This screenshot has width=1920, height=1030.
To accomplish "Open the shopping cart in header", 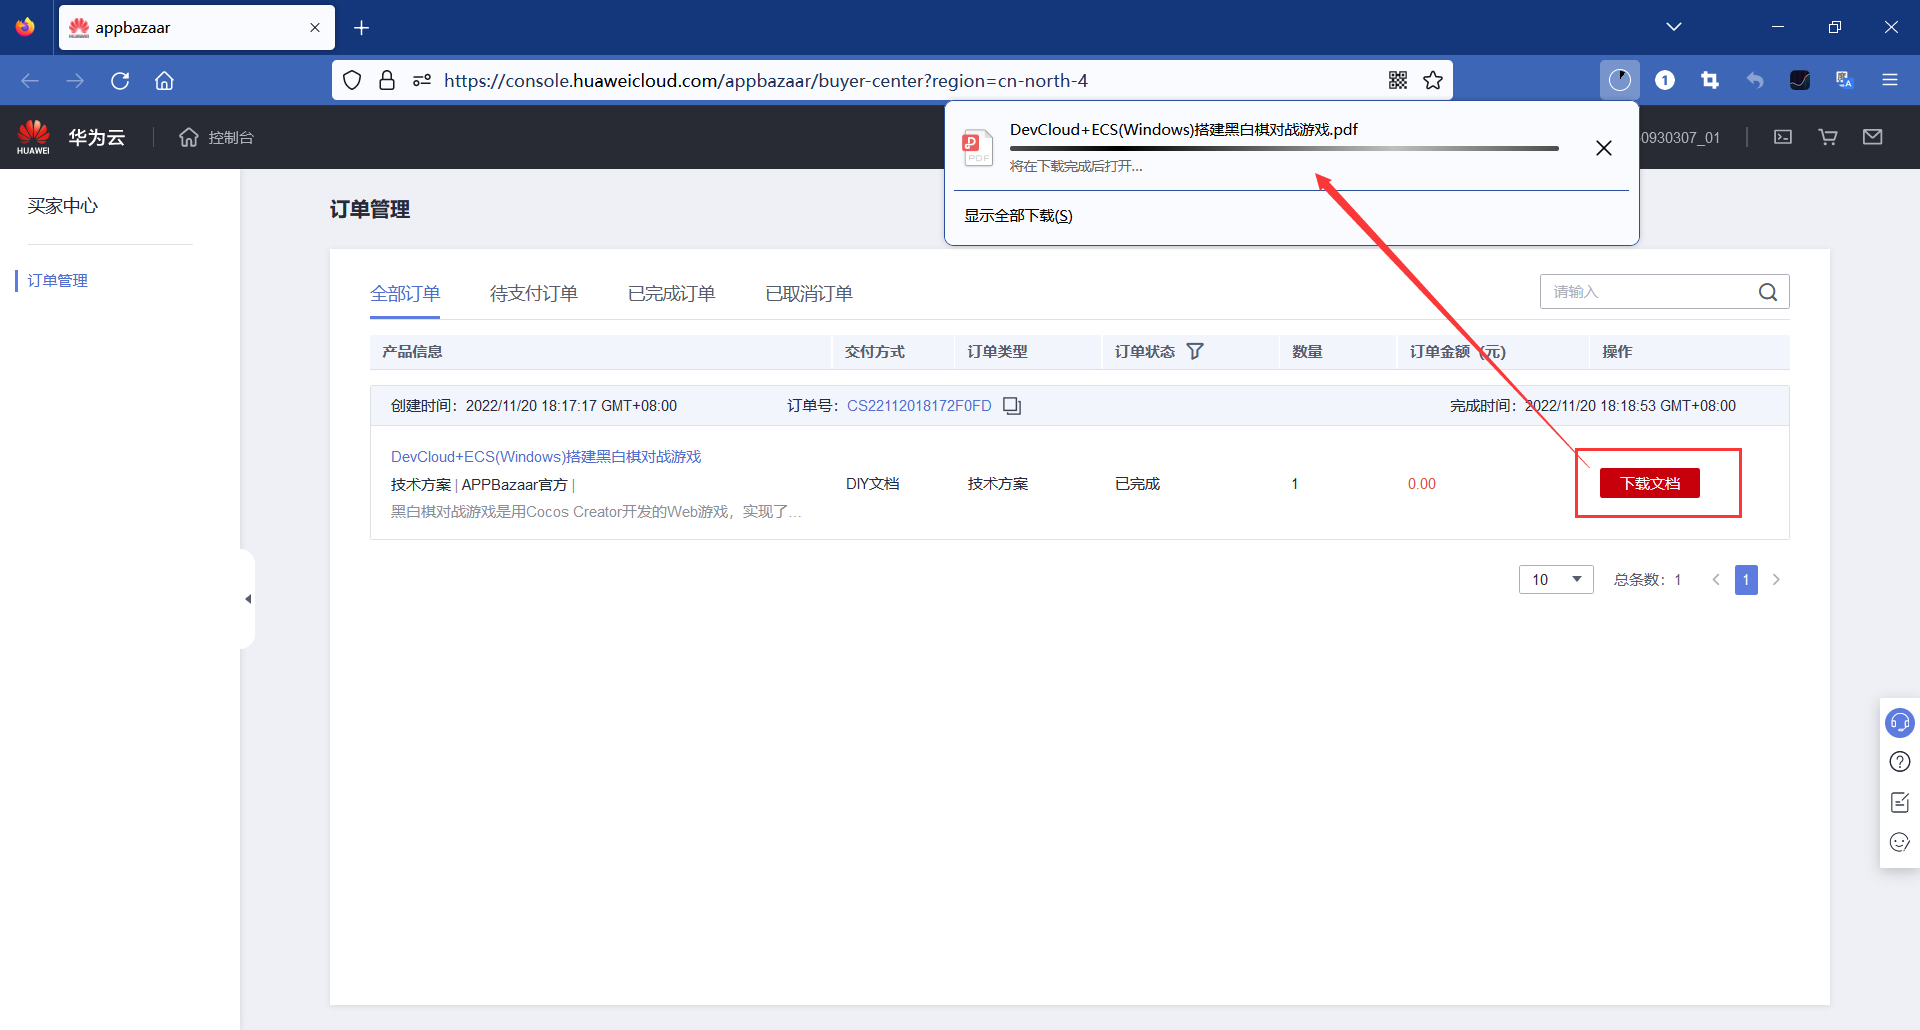I will [x=1828, y=137].
